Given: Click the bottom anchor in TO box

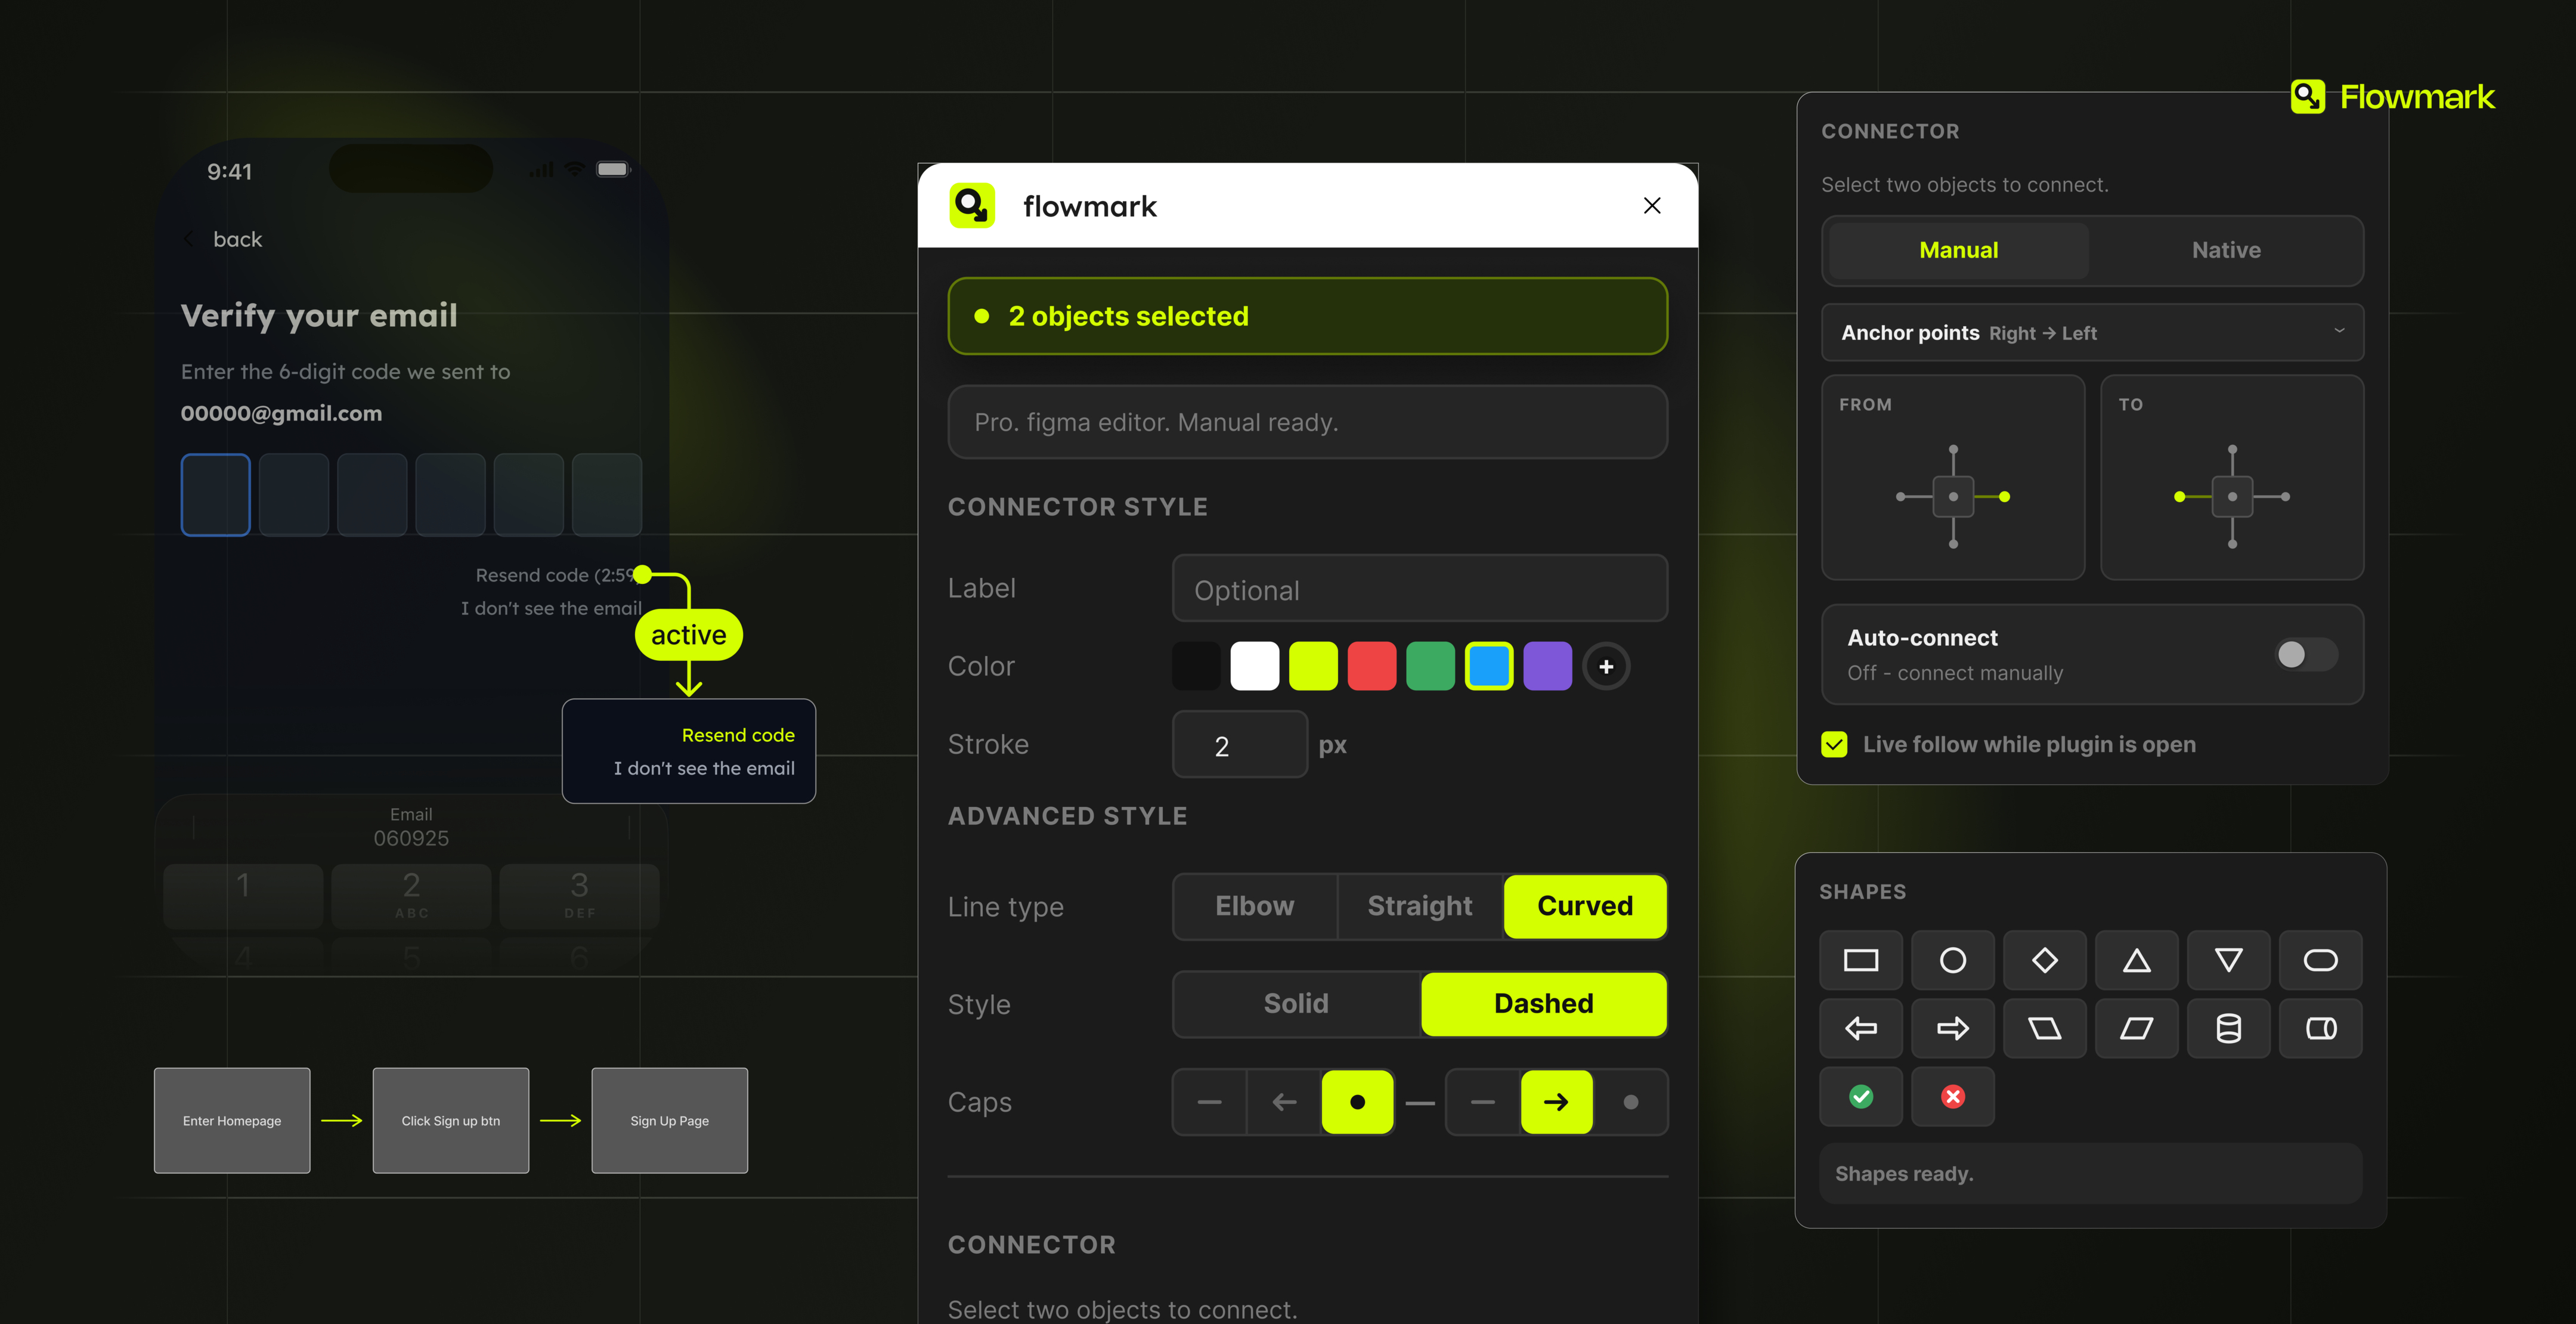Looking at the screenshot, I should 2232,544.
